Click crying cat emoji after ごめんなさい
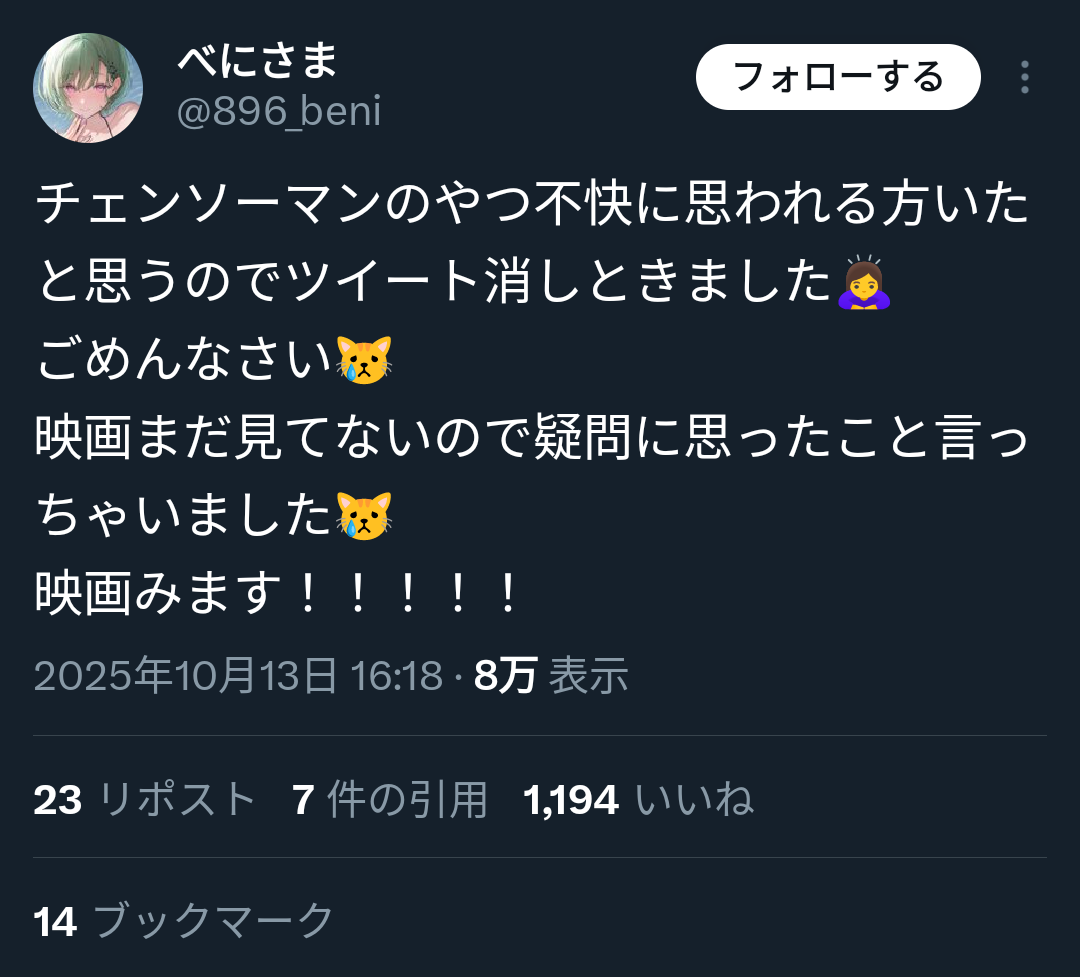 (364, 360)
